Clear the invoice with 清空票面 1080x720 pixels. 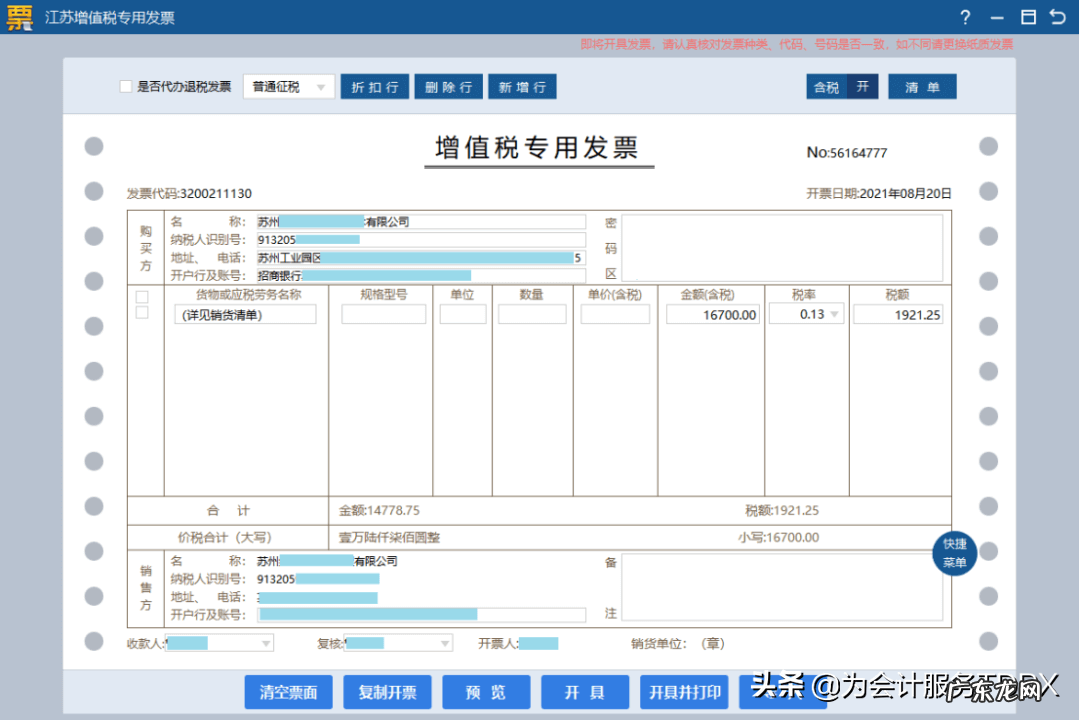(288, 692)
